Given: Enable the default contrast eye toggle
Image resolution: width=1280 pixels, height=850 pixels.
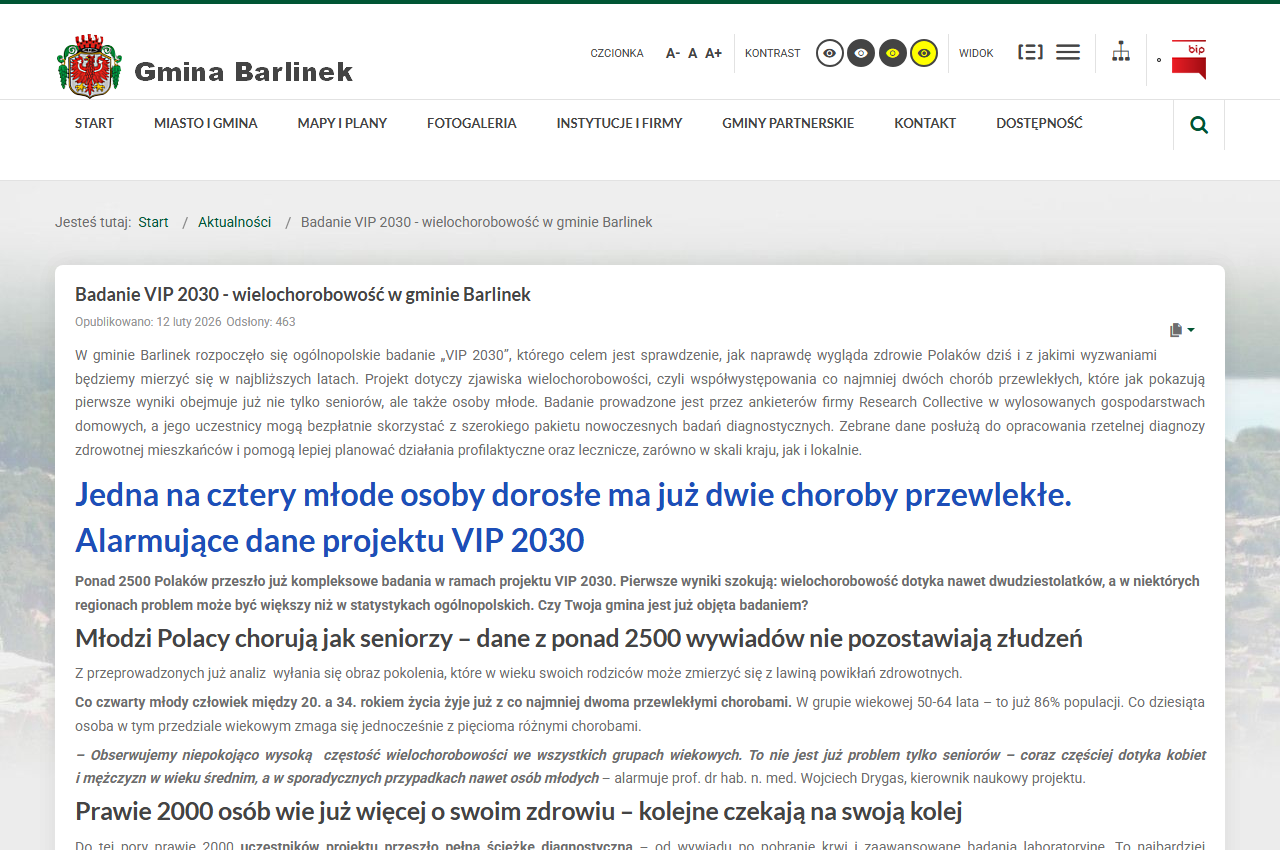Looking at the screenshot, I should (829, 52).
